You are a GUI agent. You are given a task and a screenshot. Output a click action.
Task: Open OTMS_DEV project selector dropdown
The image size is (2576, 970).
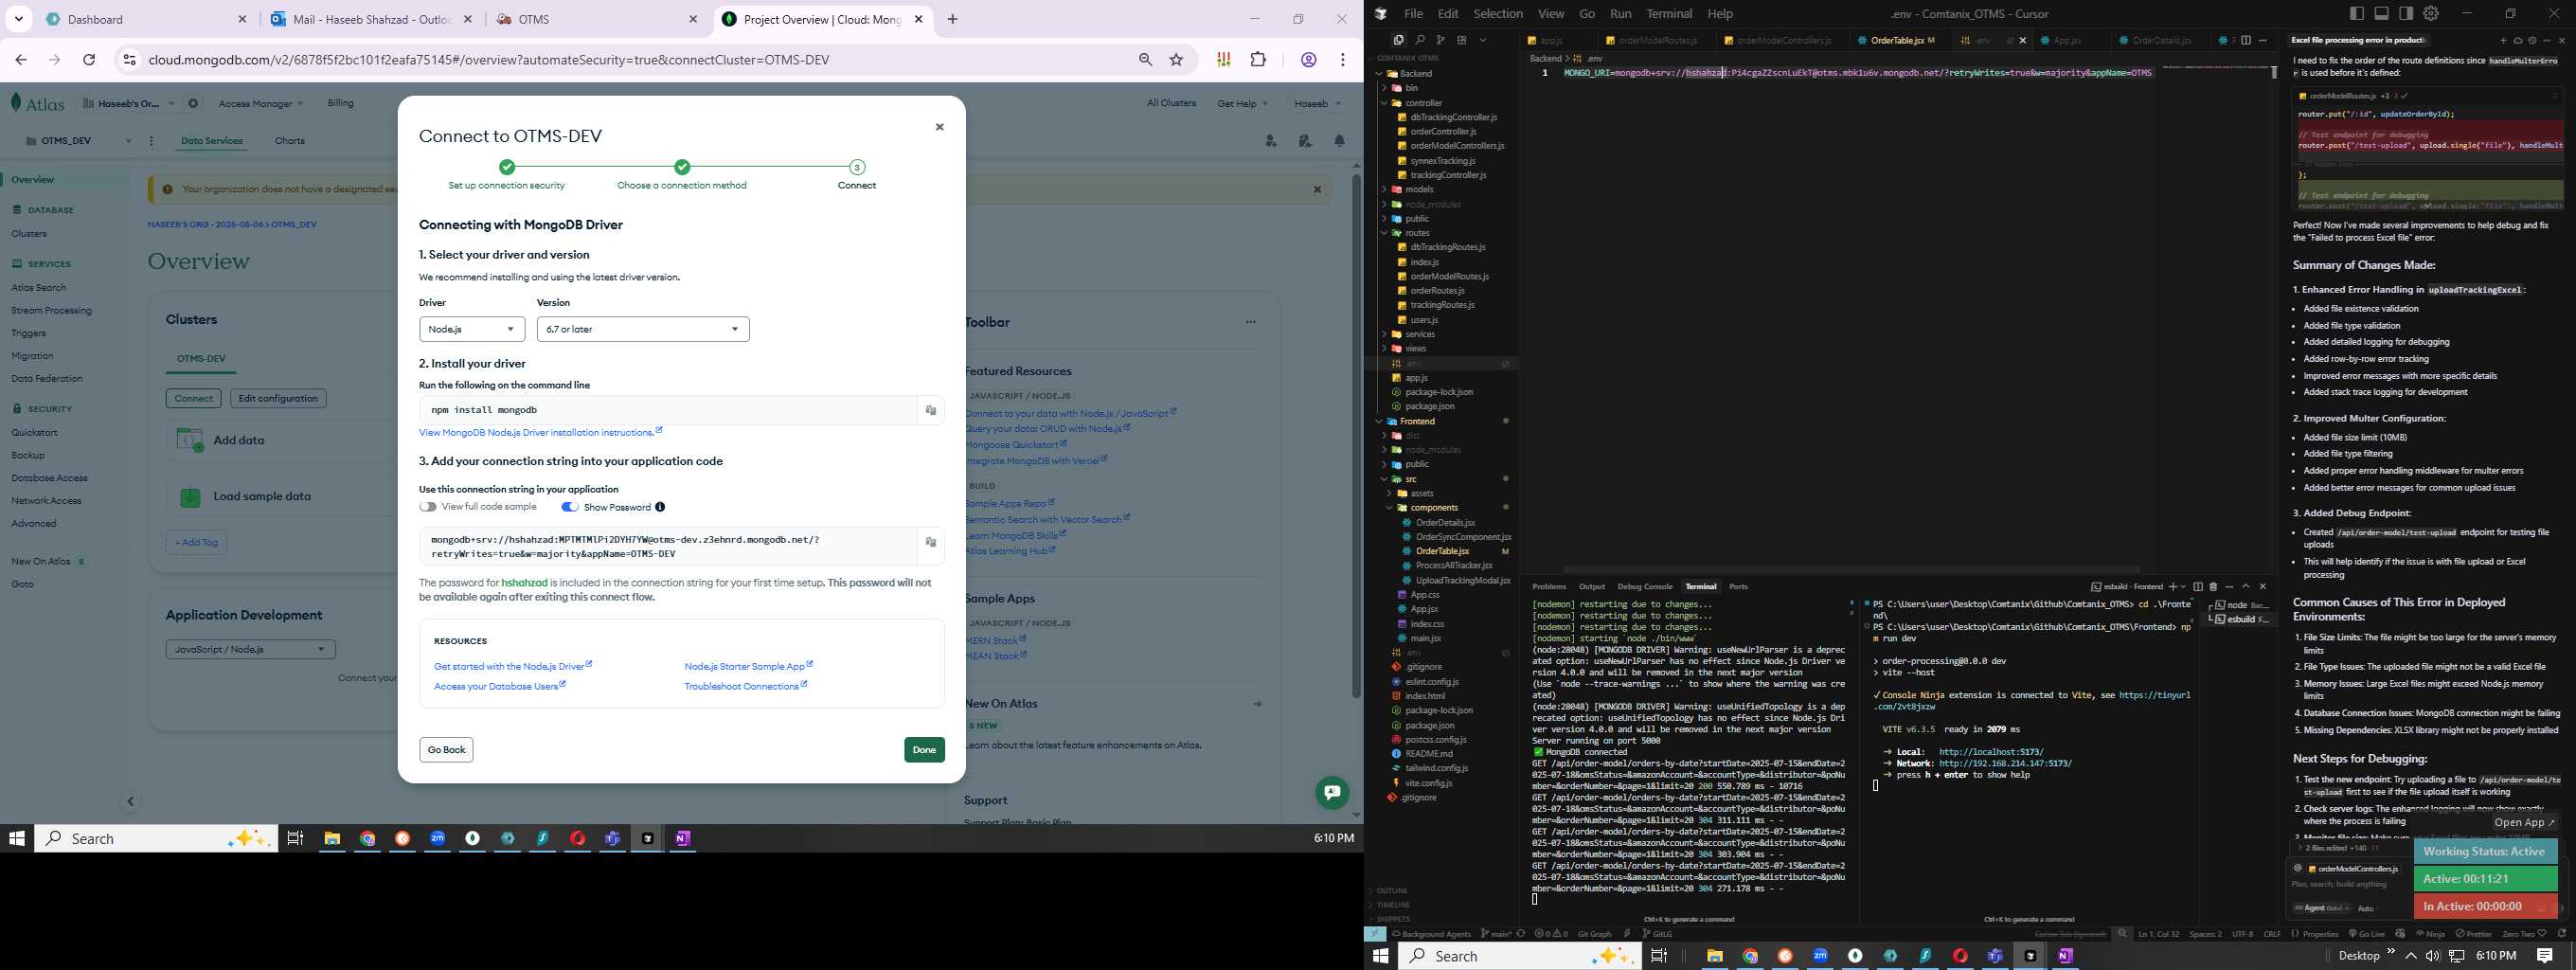pyautogui.click(x=79, y=141)
